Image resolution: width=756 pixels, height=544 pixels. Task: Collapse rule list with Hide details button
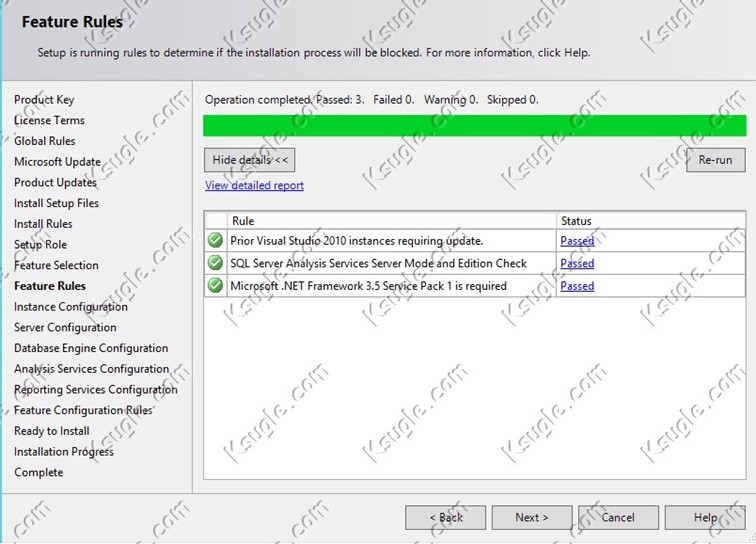[x=249, y=160]
